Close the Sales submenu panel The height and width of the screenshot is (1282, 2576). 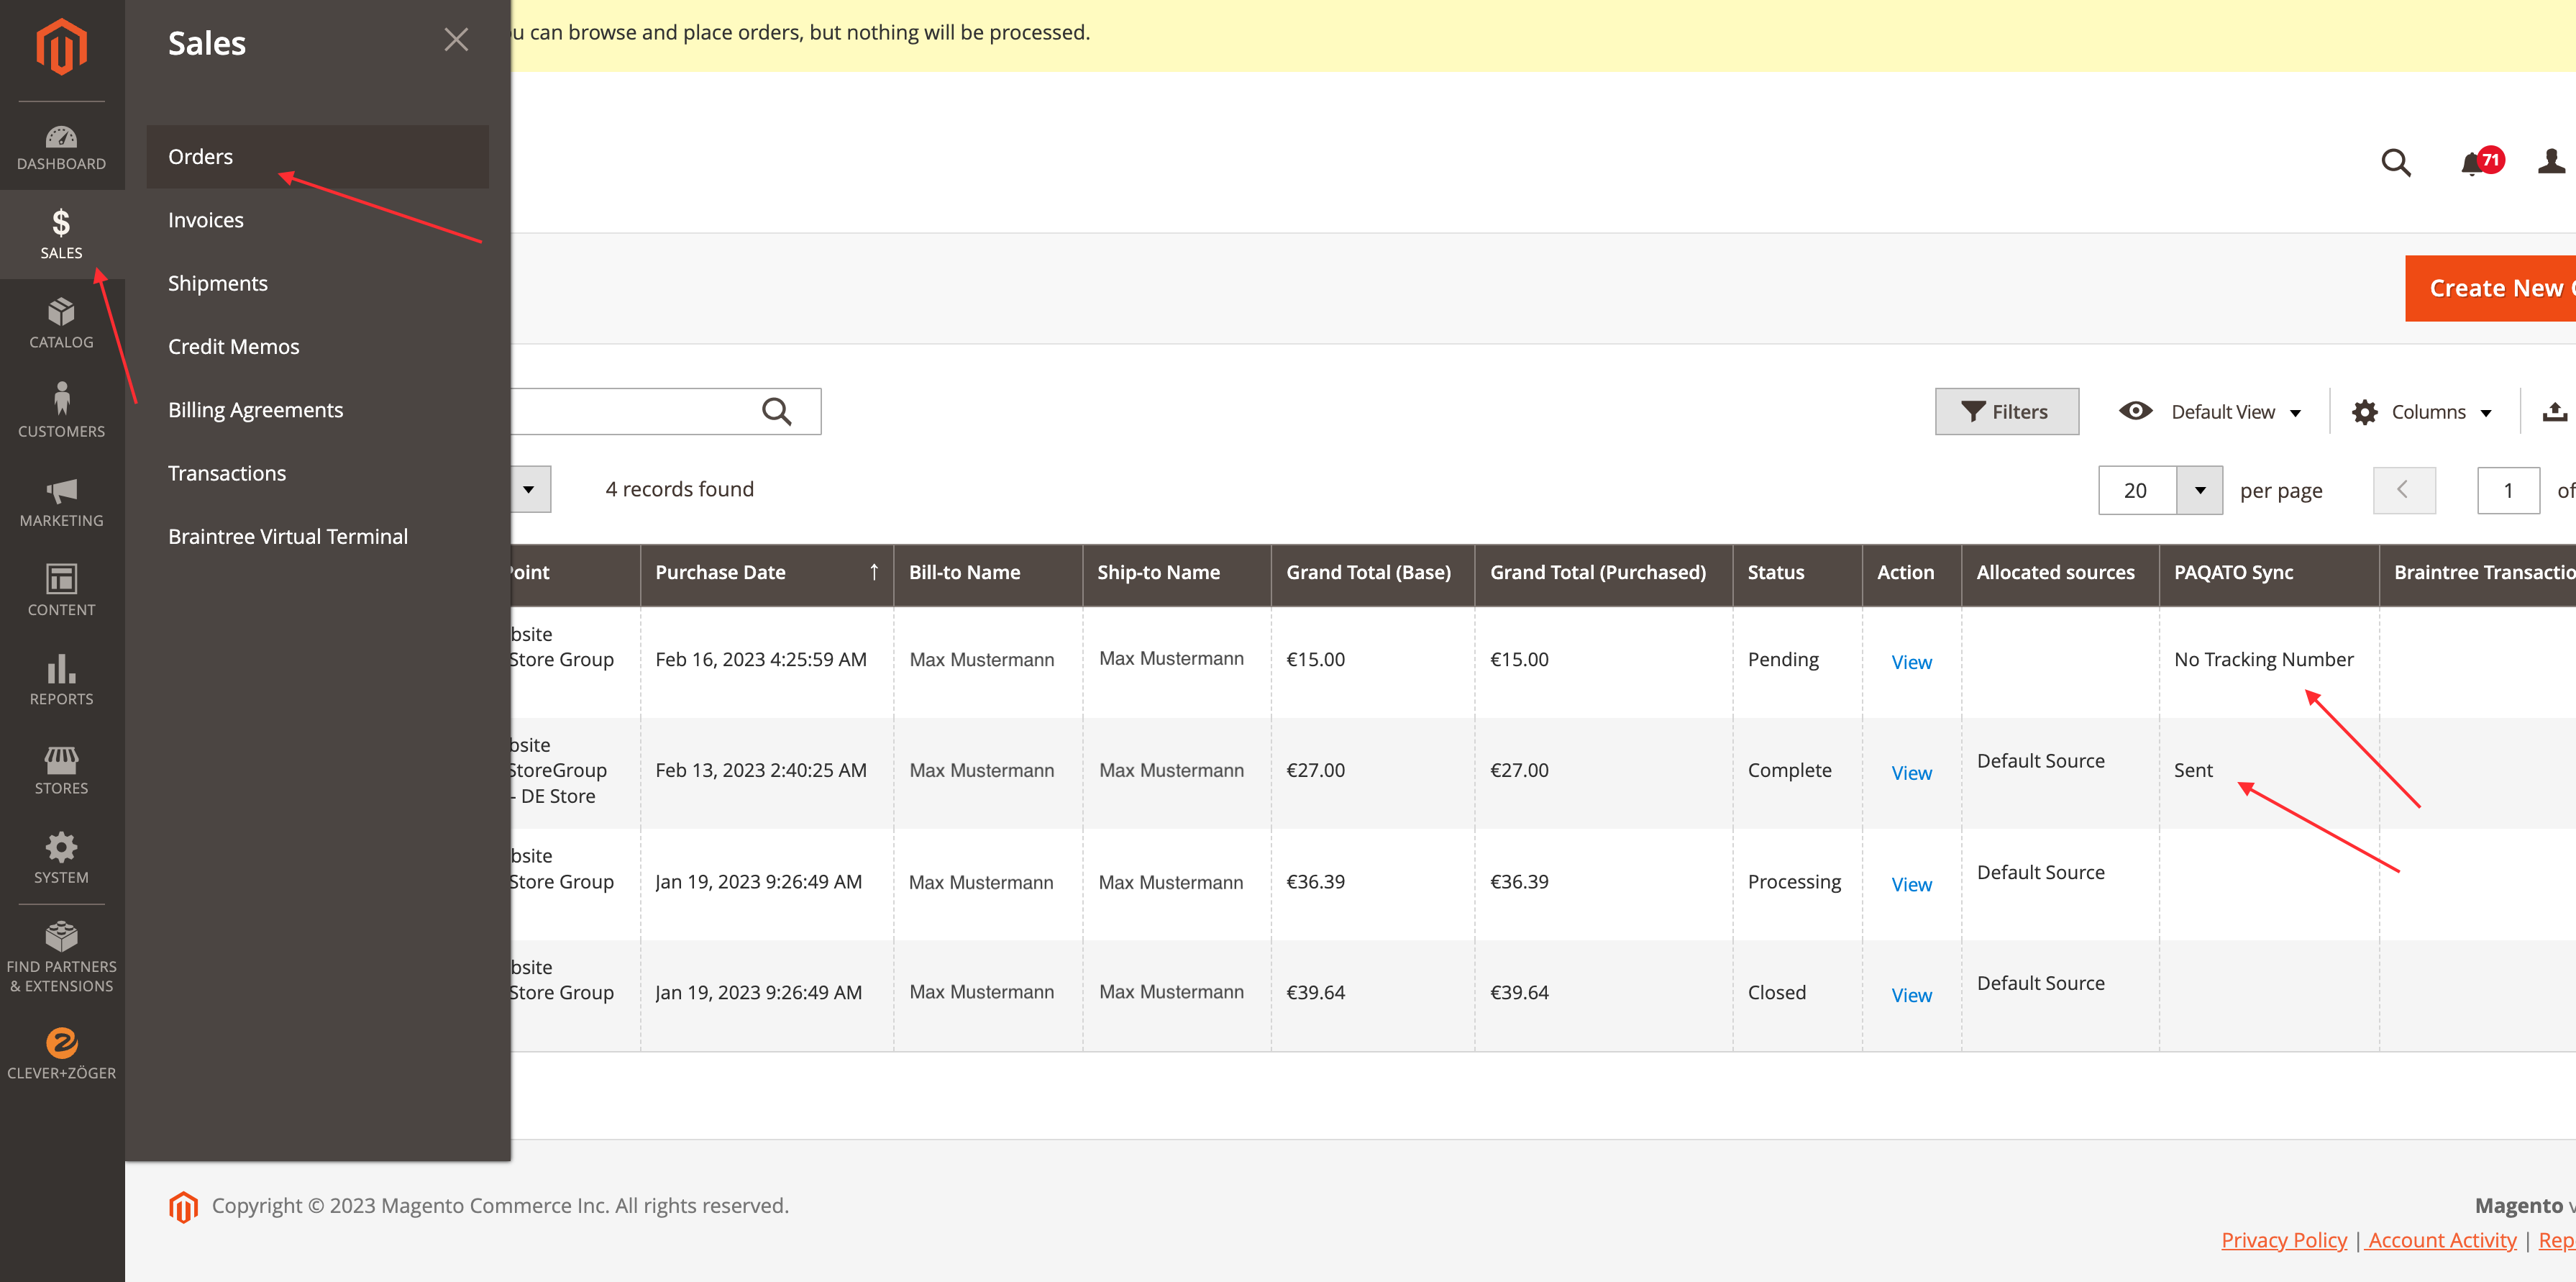pyautogui.click(x=456, y=40)
